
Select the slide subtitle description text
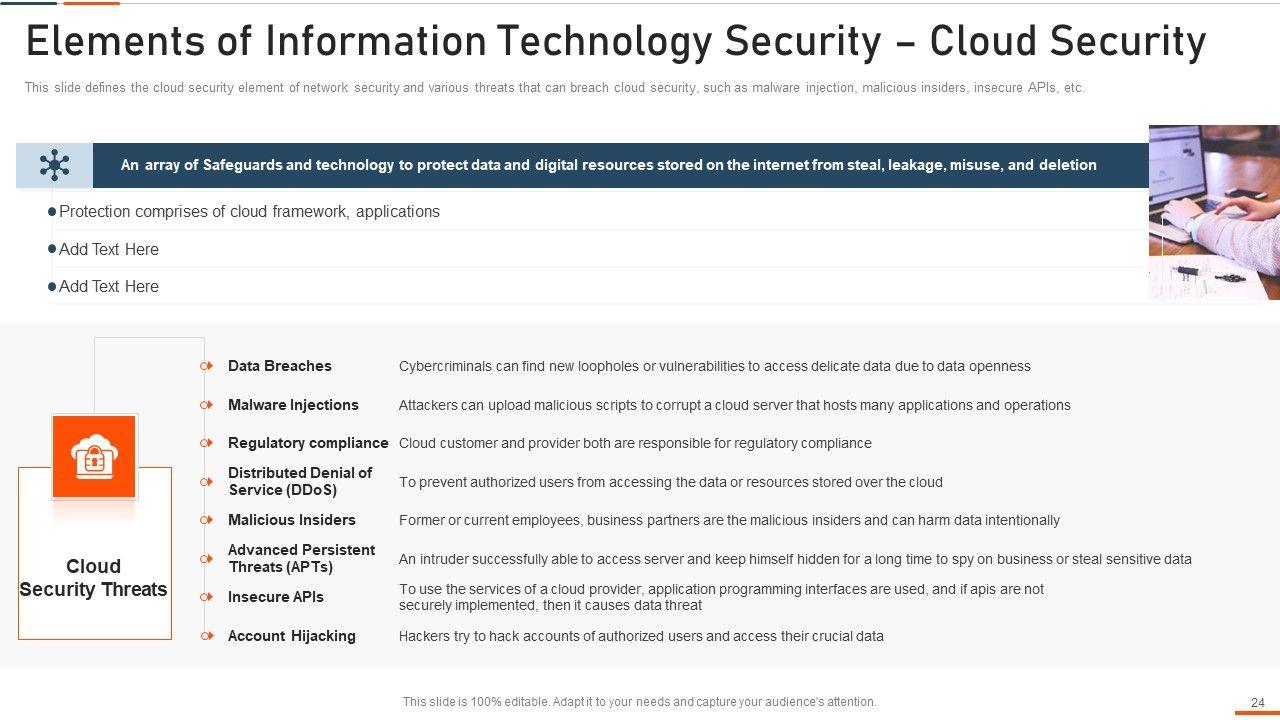pos(554,88)
